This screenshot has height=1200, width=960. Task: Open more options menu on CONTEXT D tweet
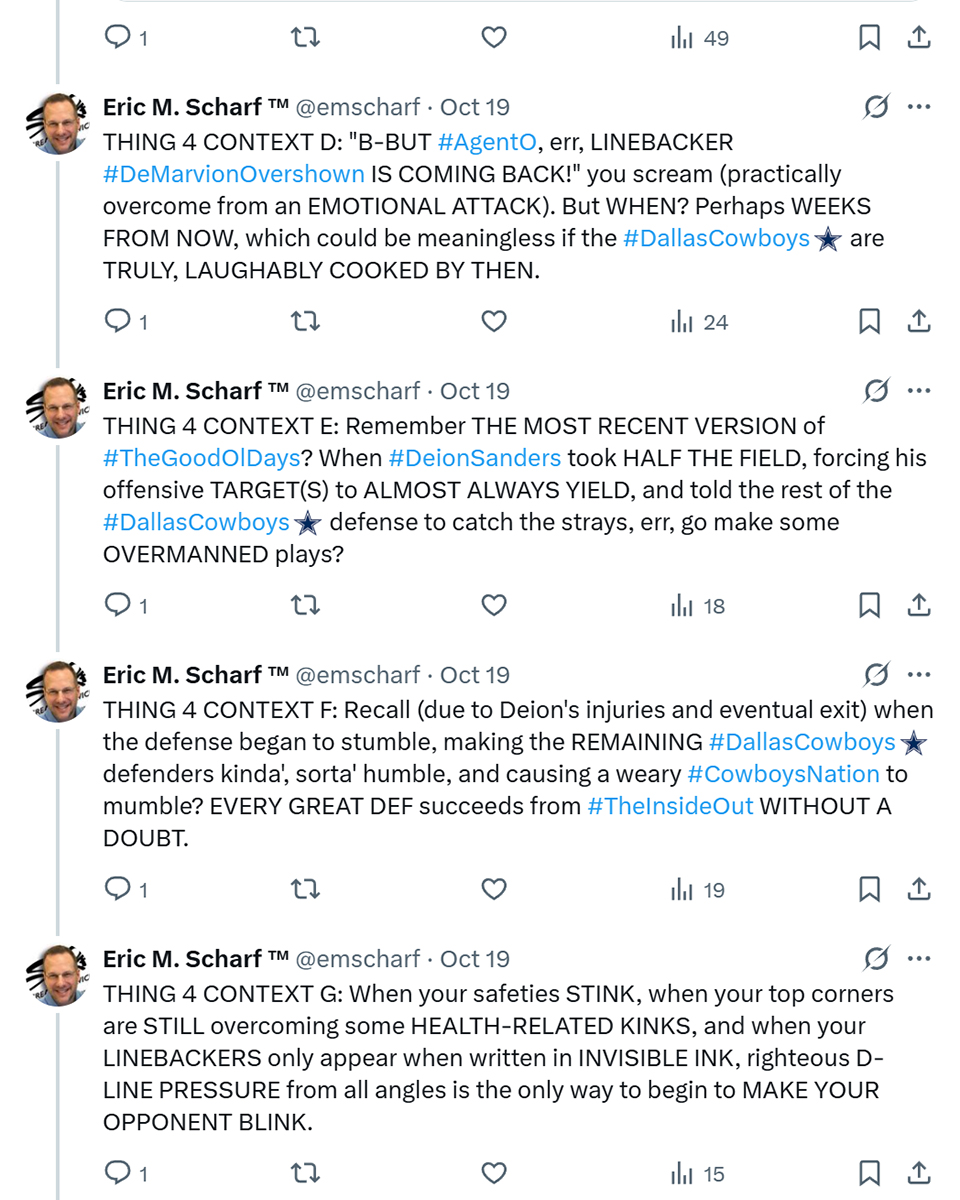(919, 108)
